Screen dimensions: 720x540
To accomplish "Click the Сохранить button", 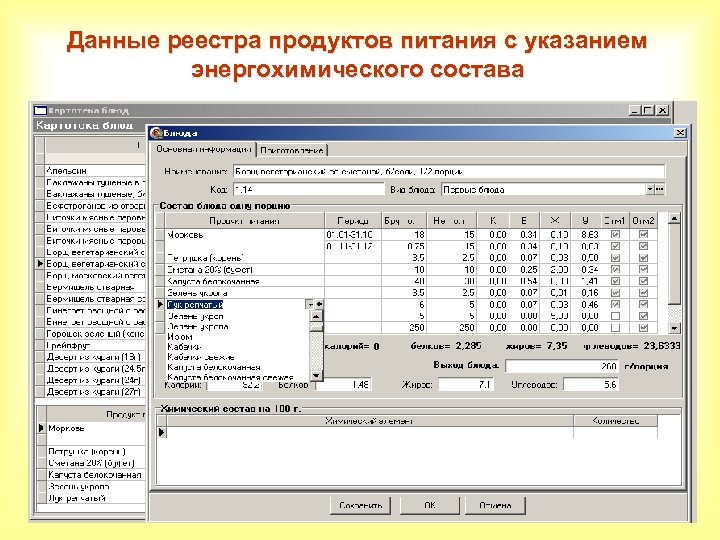I will coord(360,505).
